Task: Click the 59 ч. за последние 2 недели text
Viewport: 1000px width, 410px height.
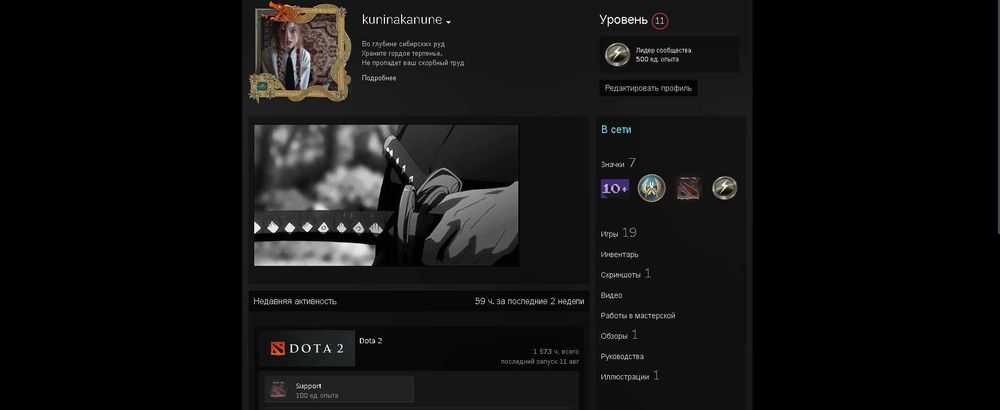Action: coord(529,301)
